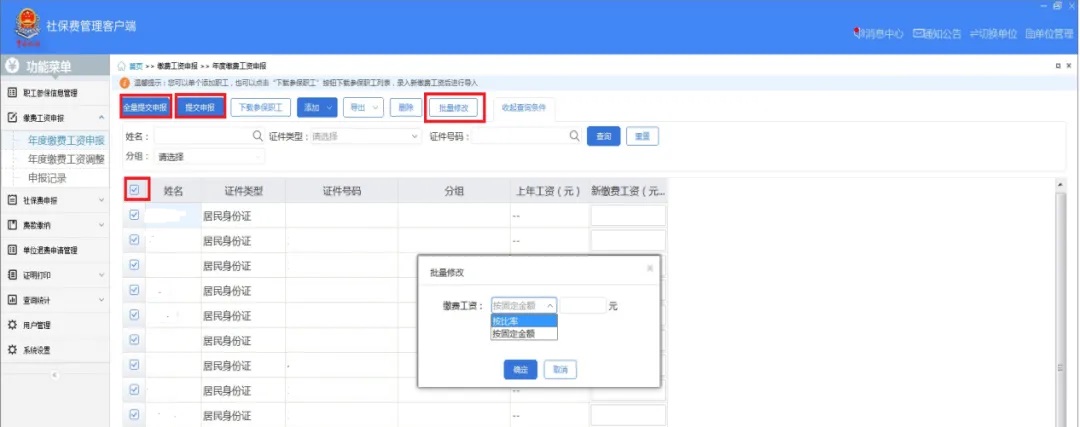Uncheck the second employee row checkbox
Screen dimensions: 1080x427
pyautogui.click(x=135, y=239)
